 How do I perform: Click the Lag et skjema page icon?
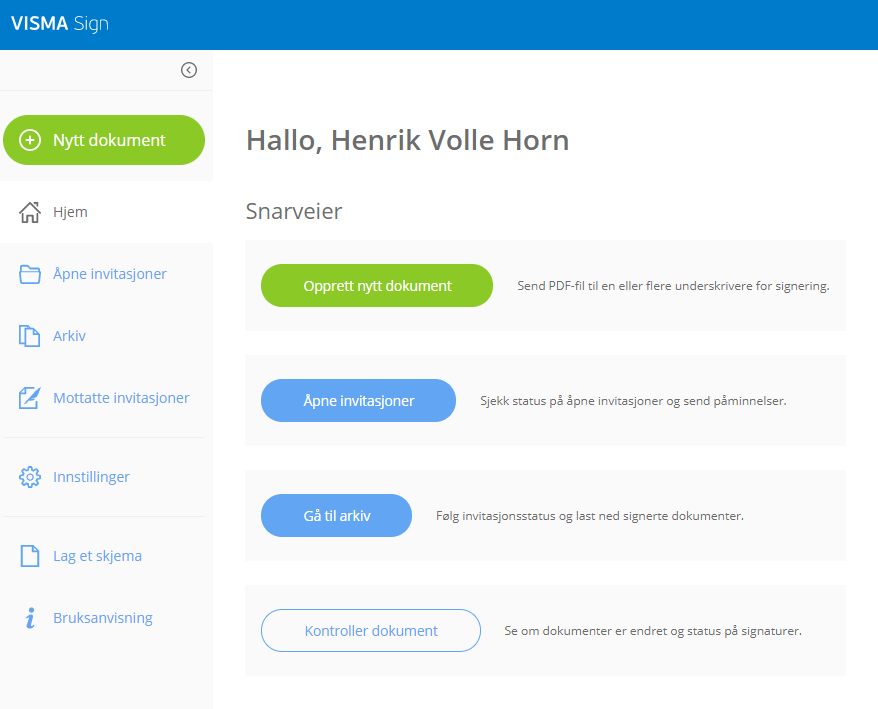tap(30, 556)
